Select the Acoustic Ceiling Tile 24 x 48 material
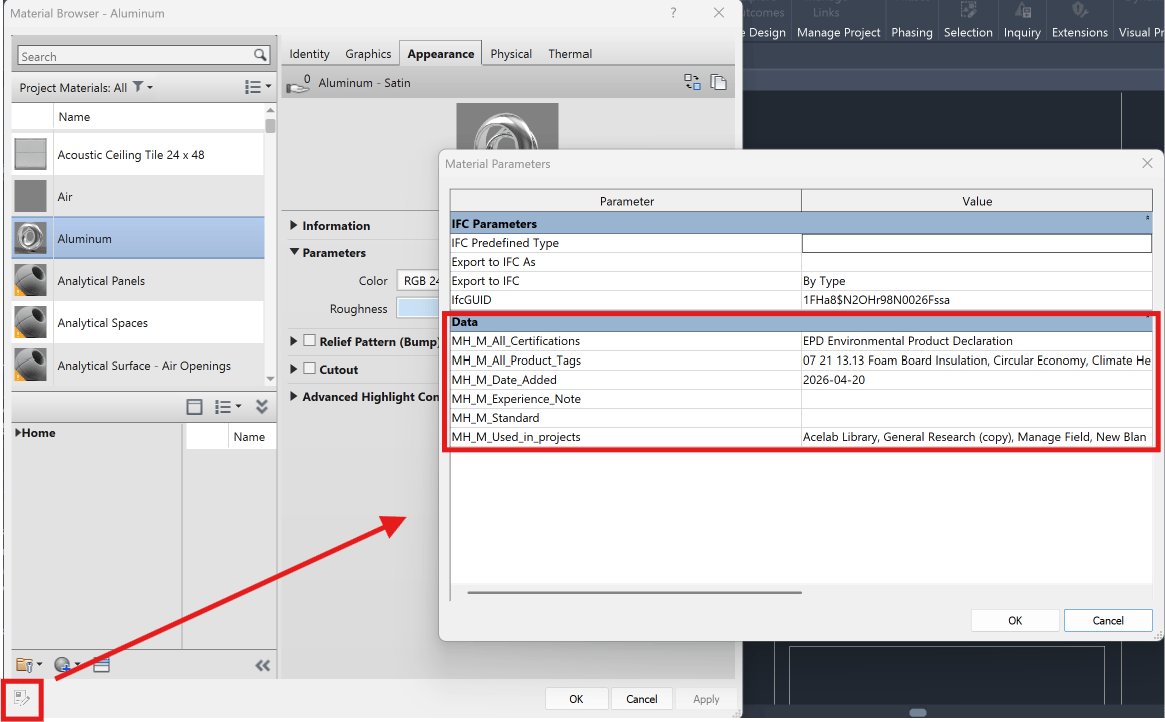The image size is (1165, 722). coord(138,155)
